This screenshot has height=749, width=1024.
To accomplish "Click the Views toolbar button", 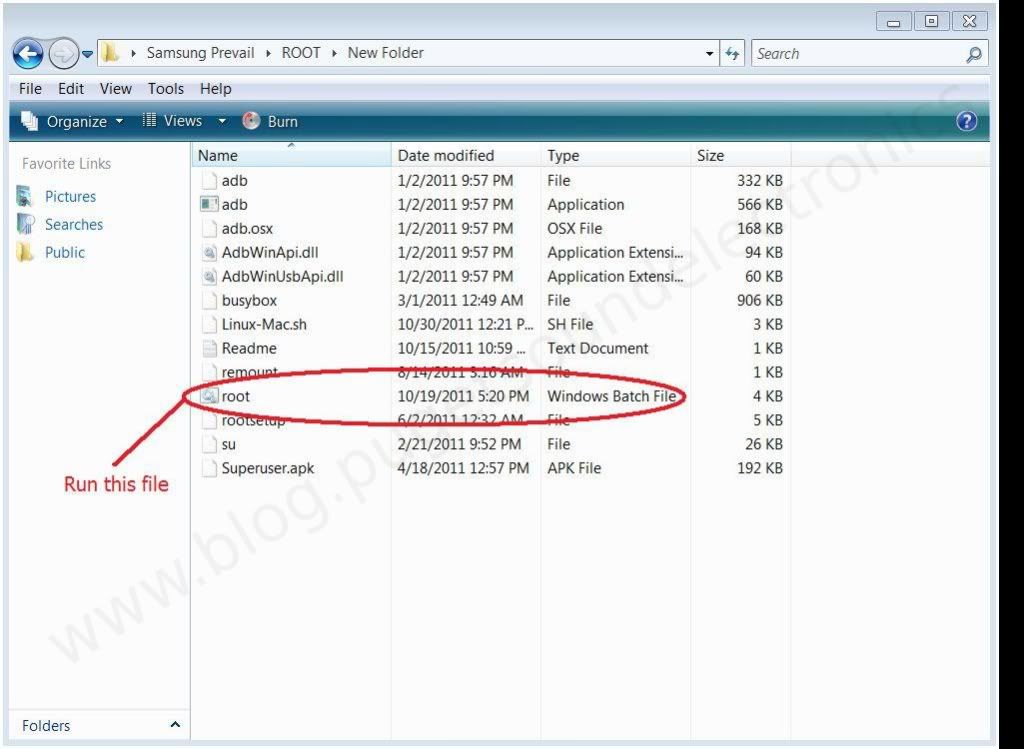I will point(173,121).
